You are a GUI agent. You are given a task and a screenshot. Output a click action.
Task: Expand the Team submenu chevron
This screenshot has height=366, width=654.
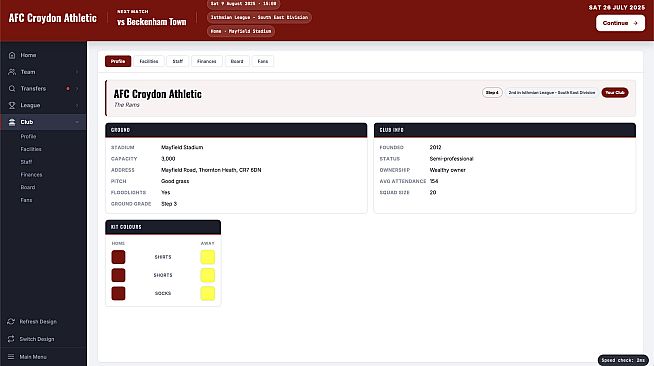pyautogui.click(x=77, y=72)
